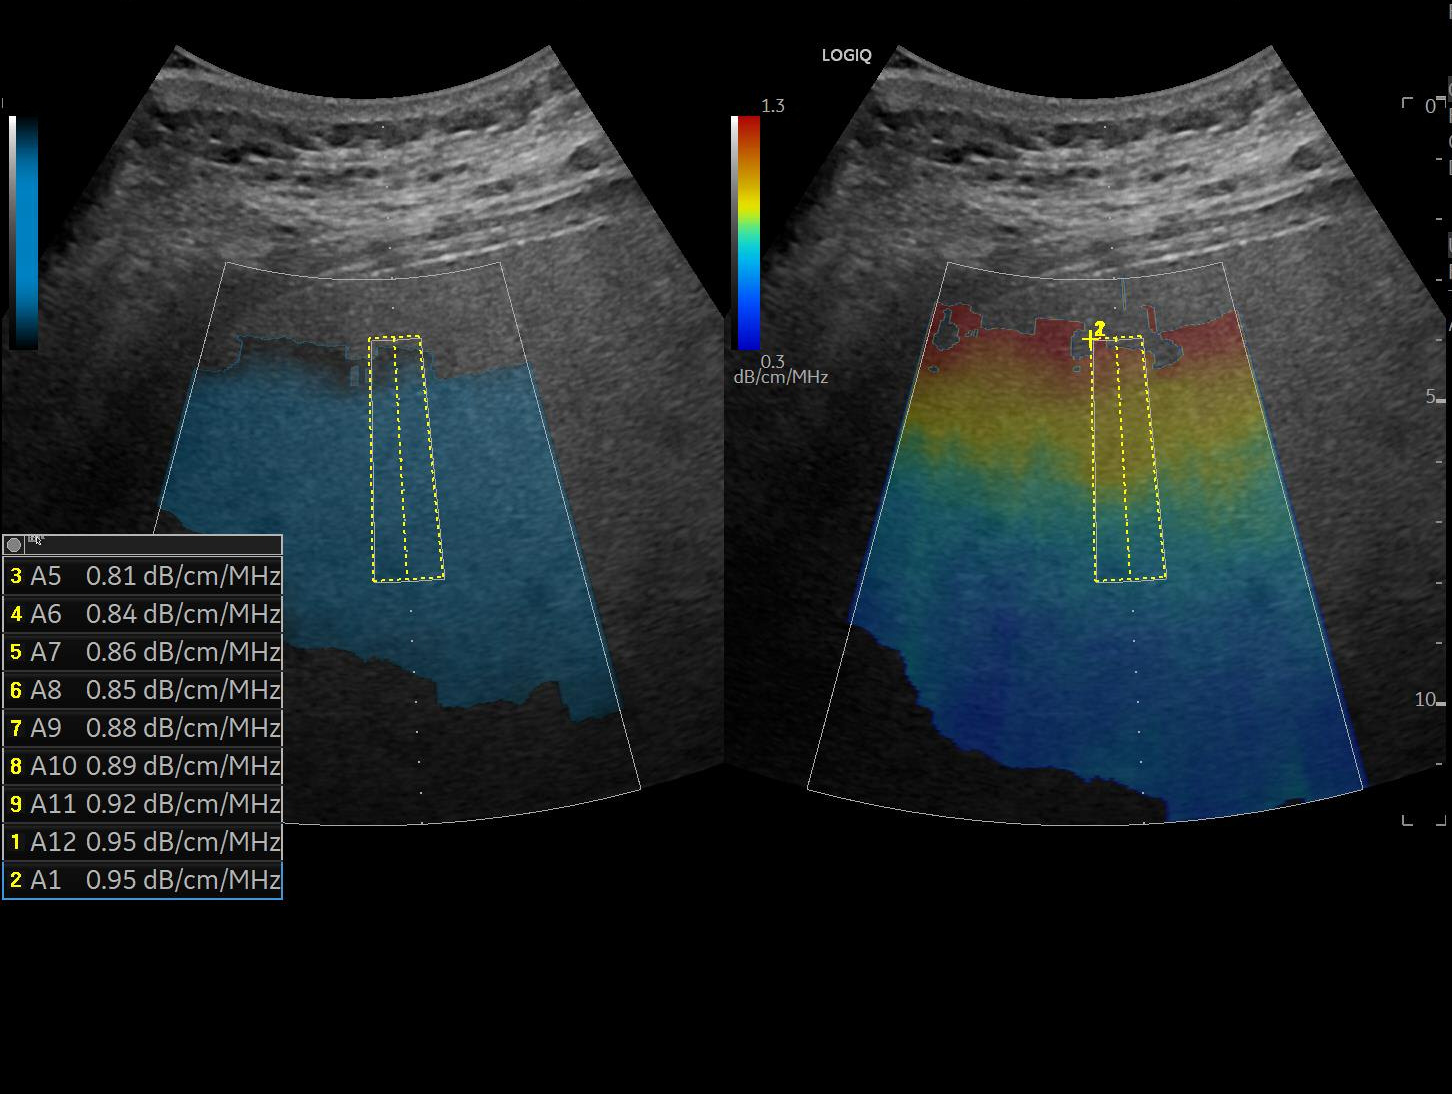Choose the A7 0.86 measurement entry
The image size is (1452, 1094).
(x=143, y=652)
